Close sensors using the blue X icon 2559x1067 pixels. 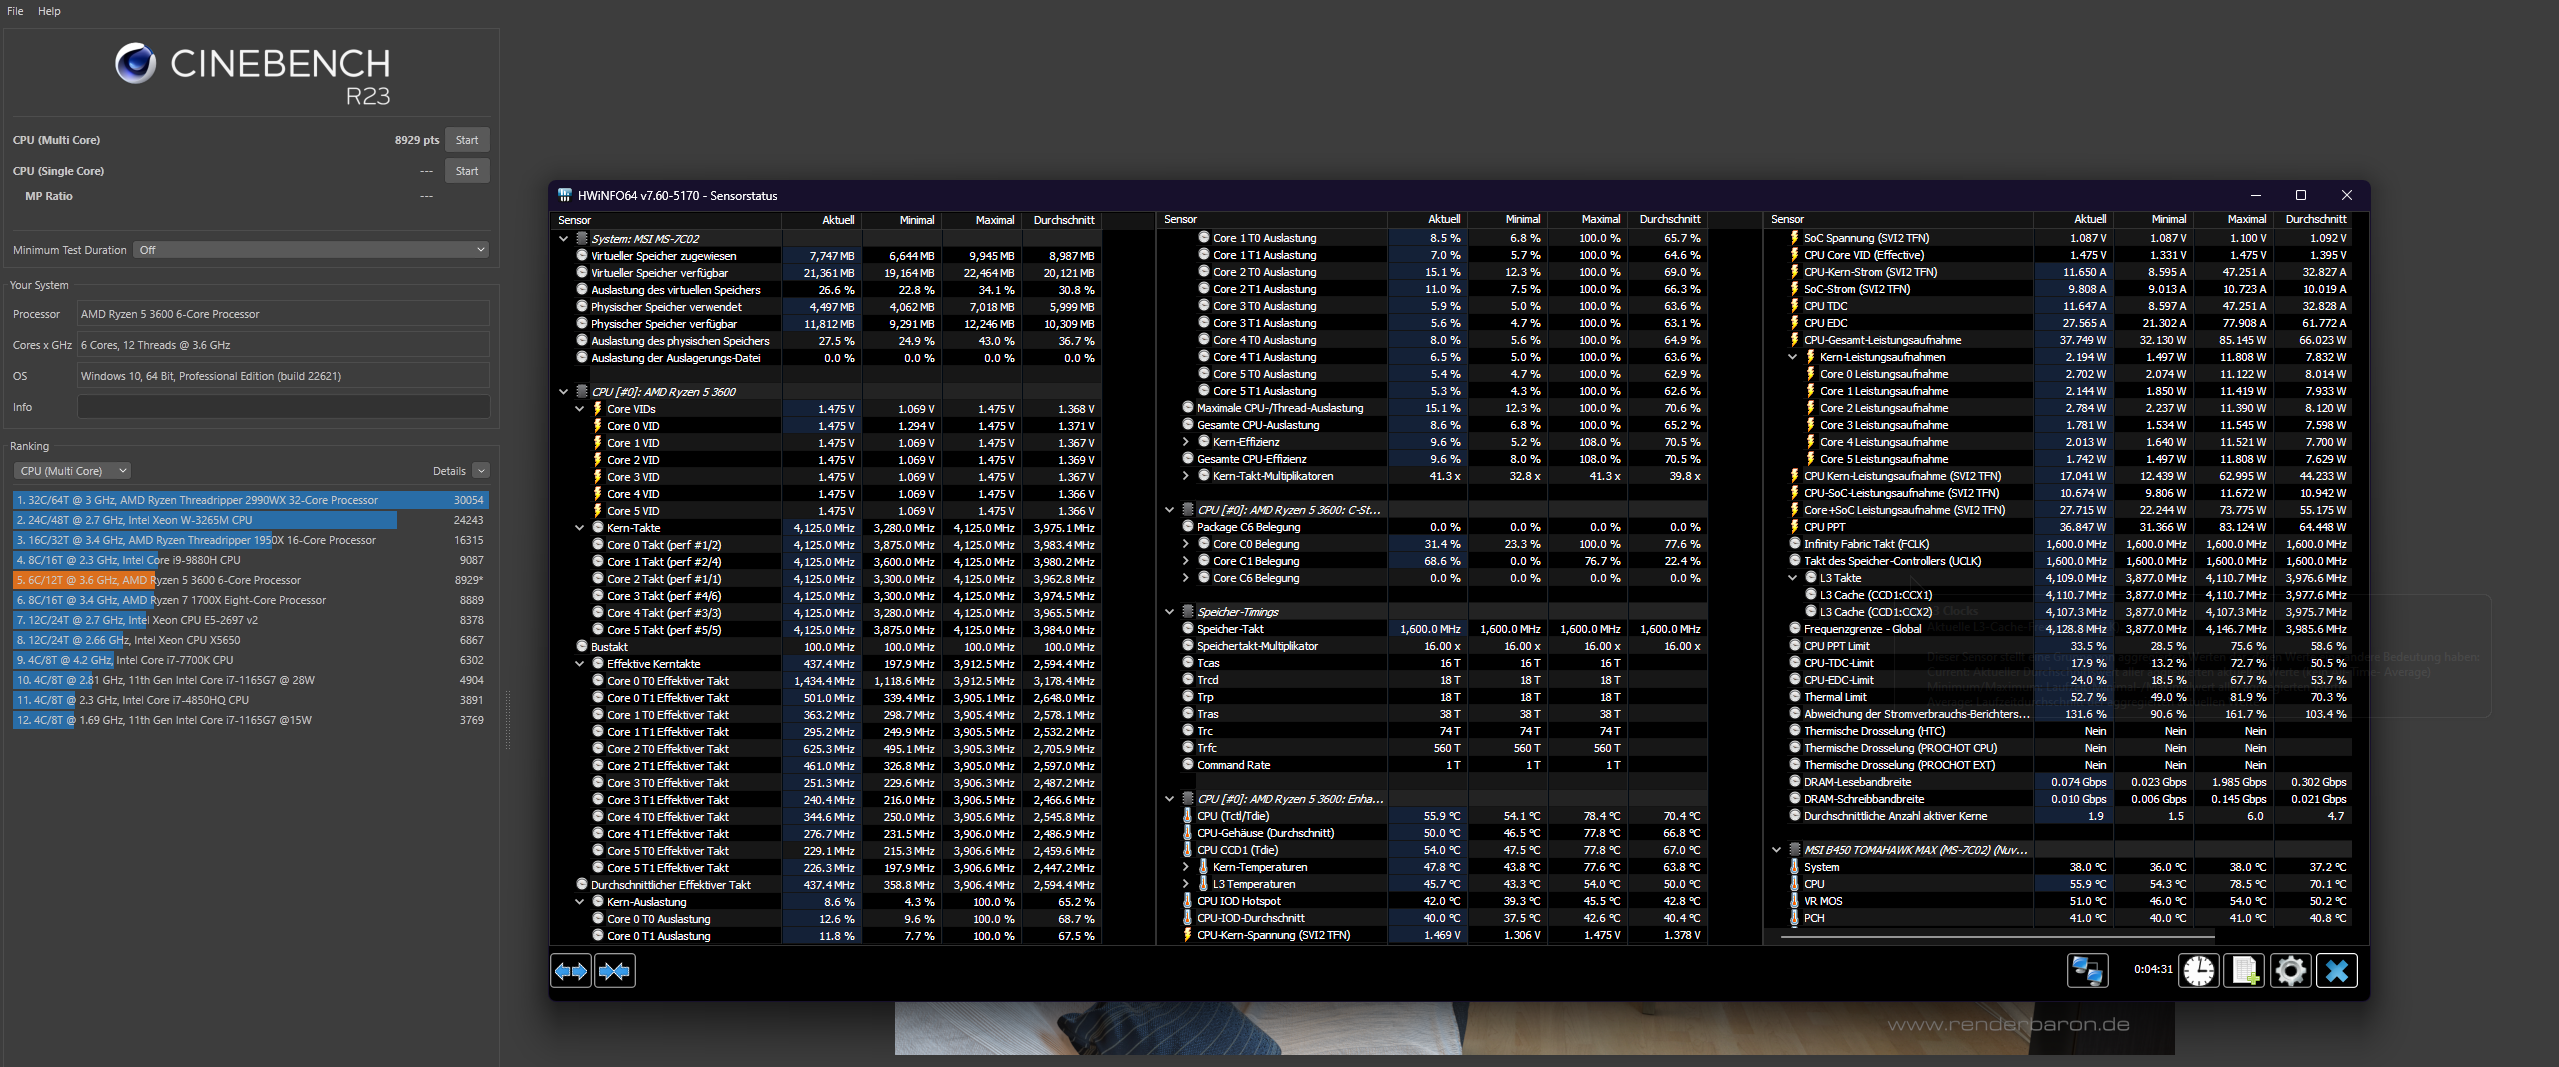click(2337, 970)
